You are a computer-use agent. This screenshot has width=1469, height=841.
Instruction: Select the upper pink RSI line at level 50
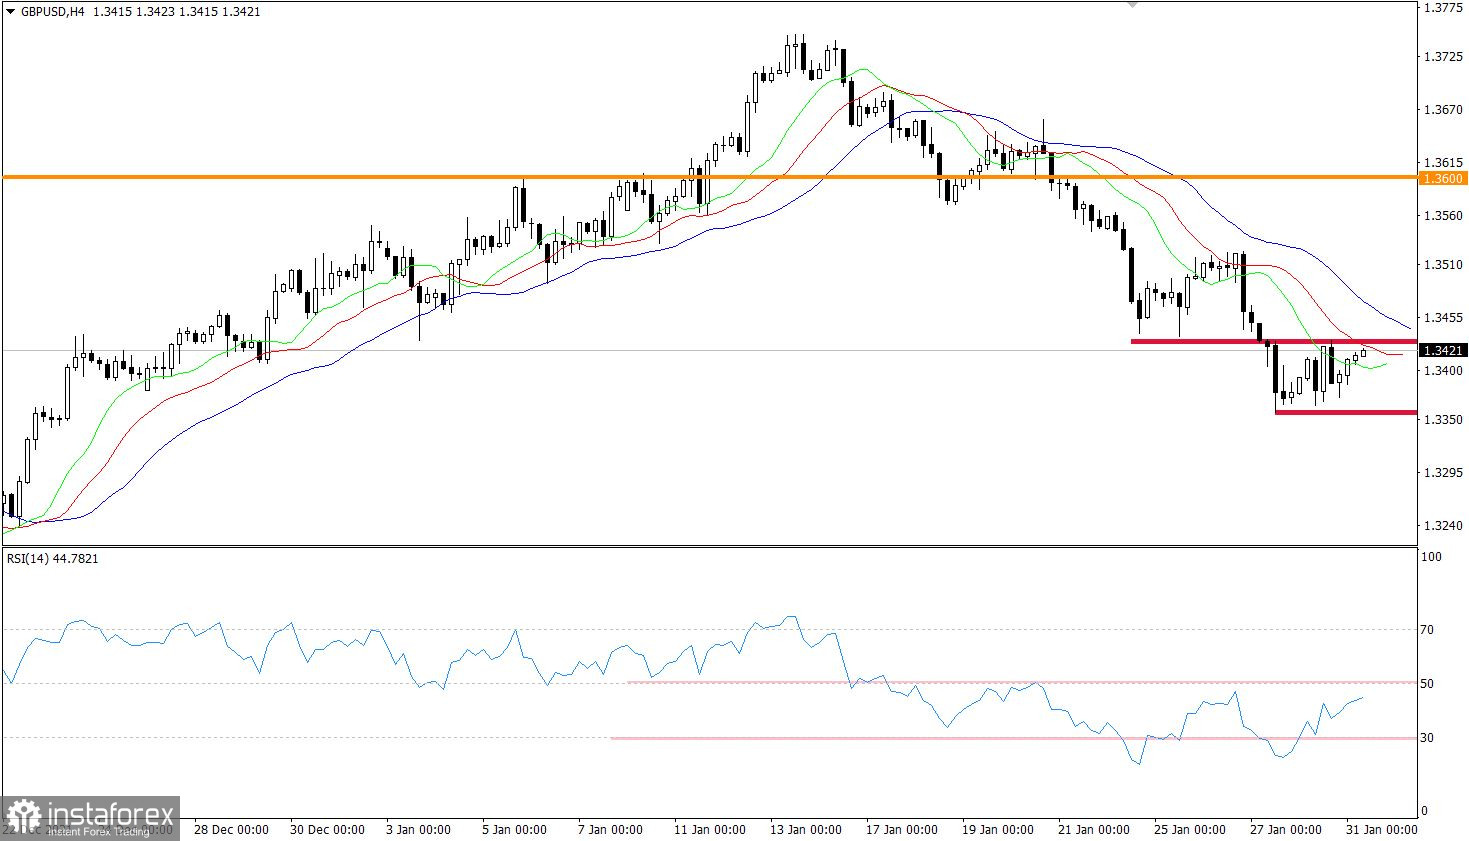pos(1022,682)
